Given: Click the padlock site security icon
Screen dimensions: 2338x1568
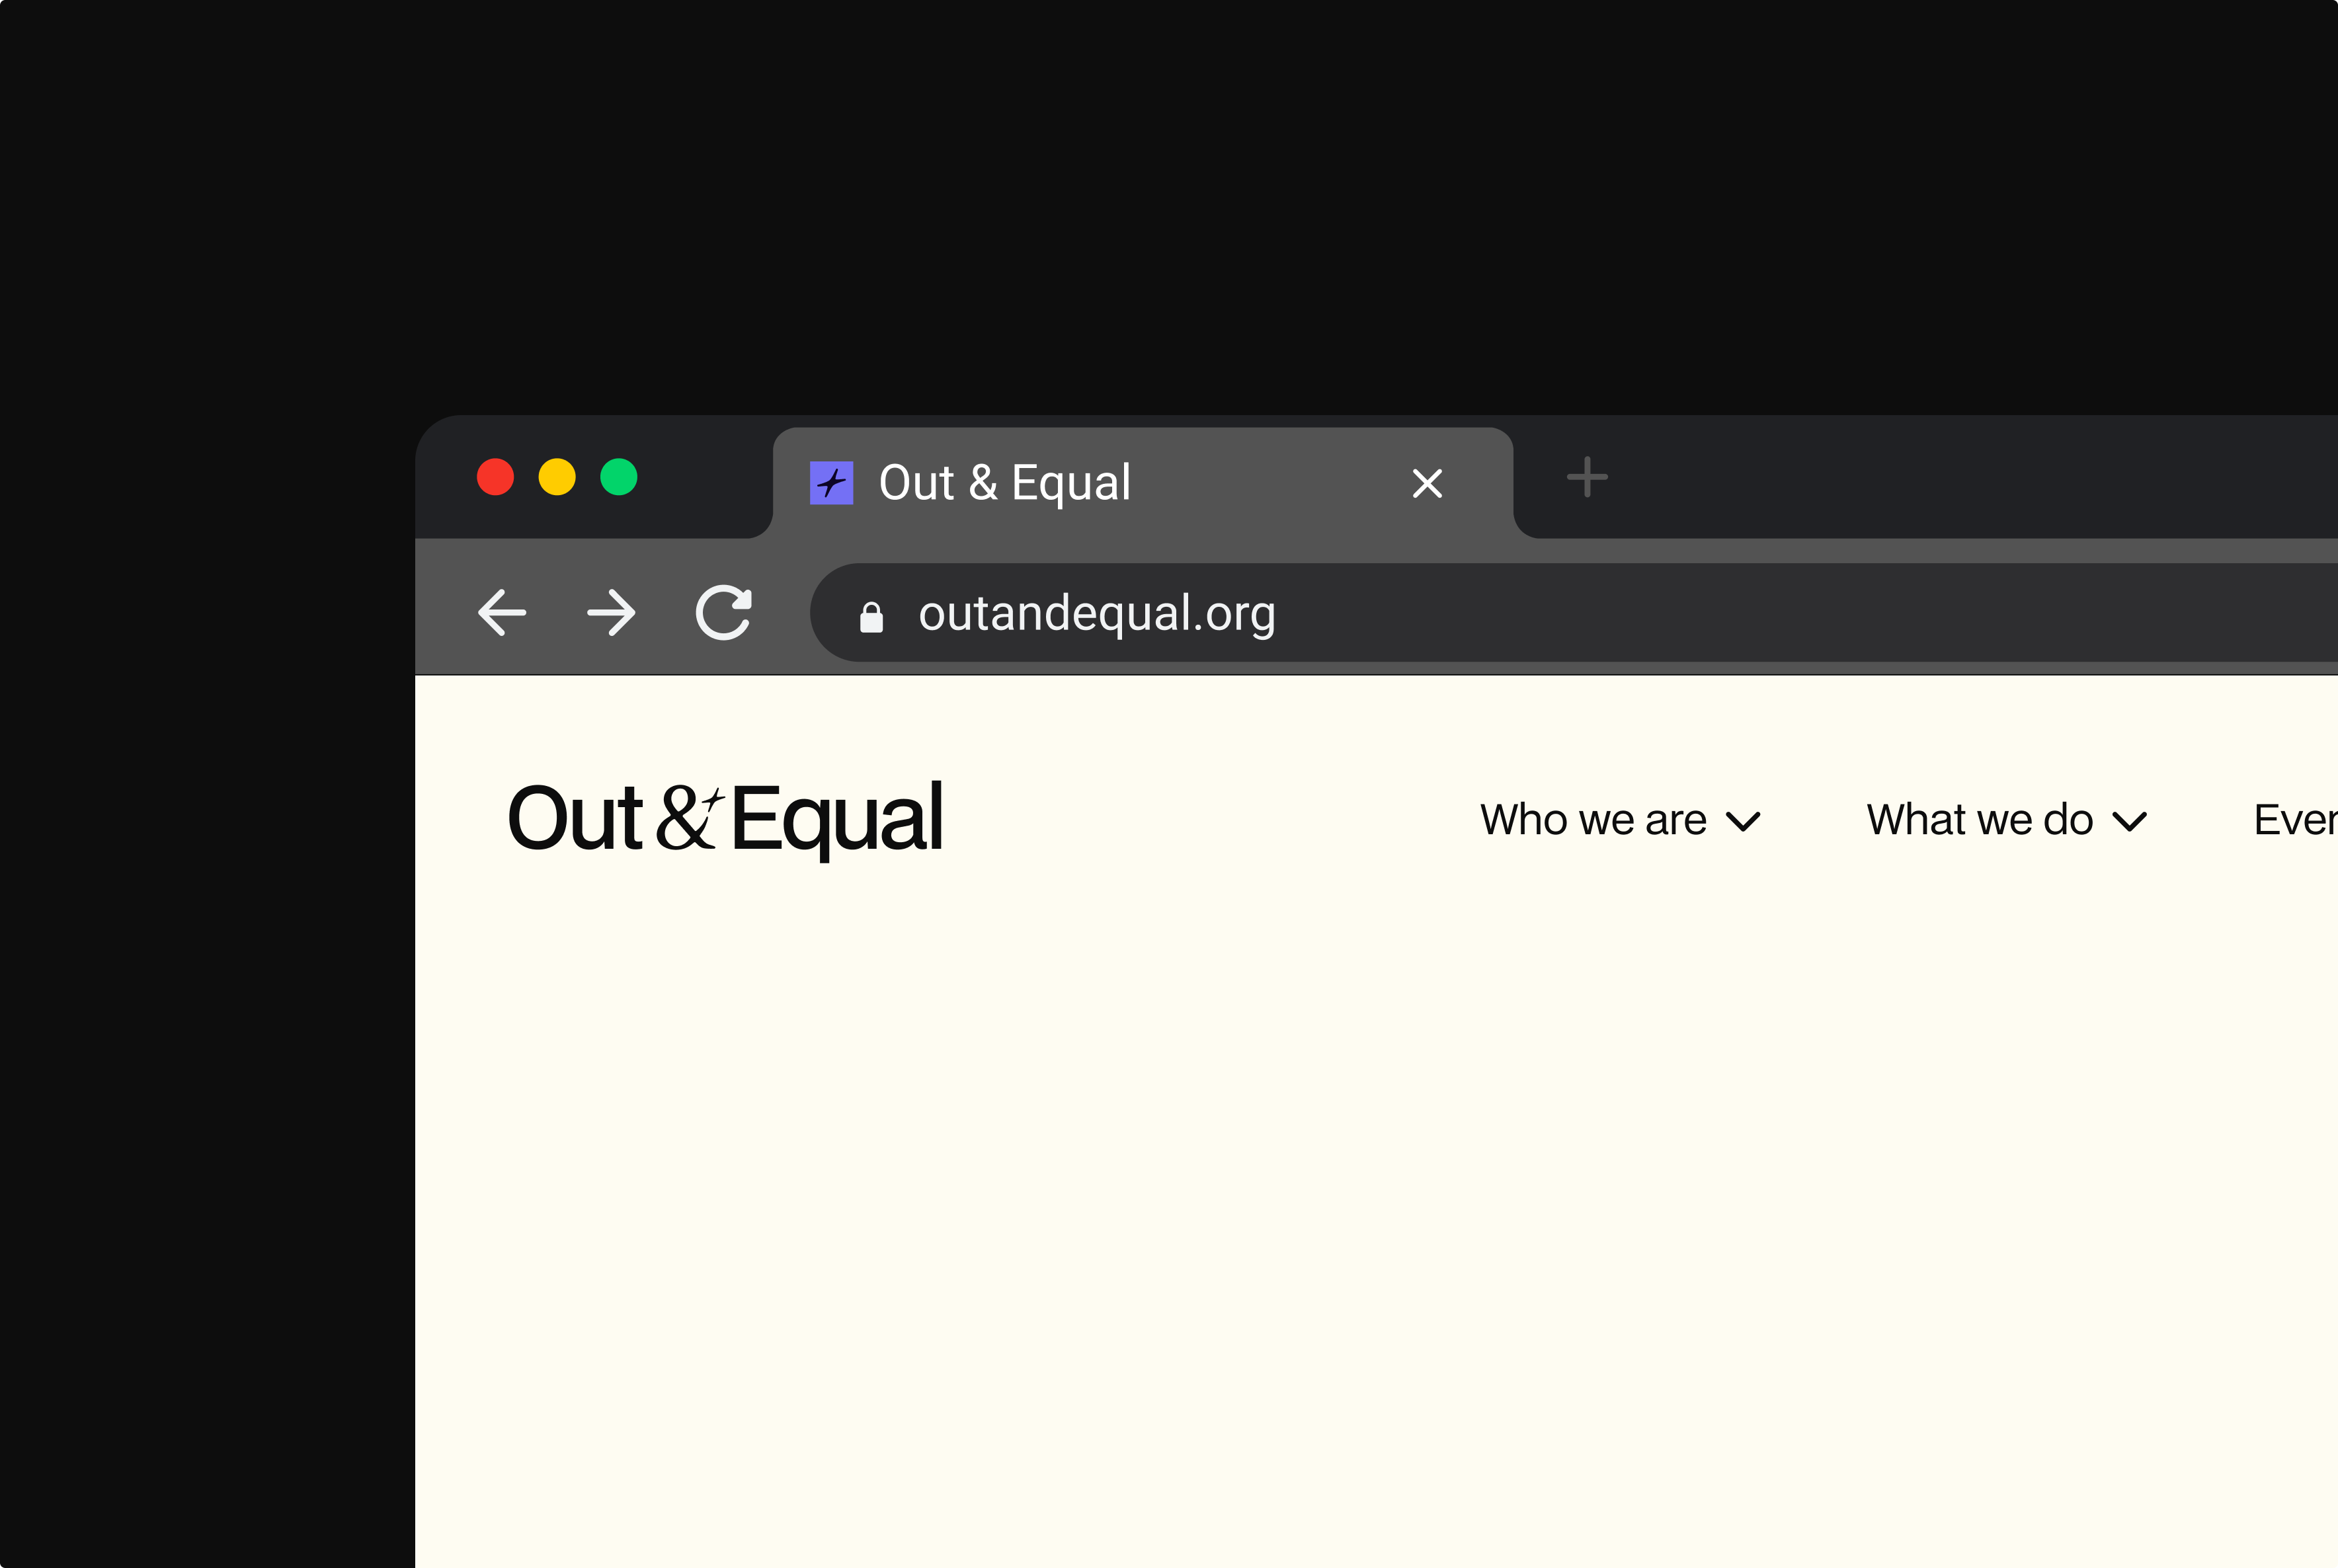Looking at the screenshot, I should pyautogui.click(x=871, y=617).
